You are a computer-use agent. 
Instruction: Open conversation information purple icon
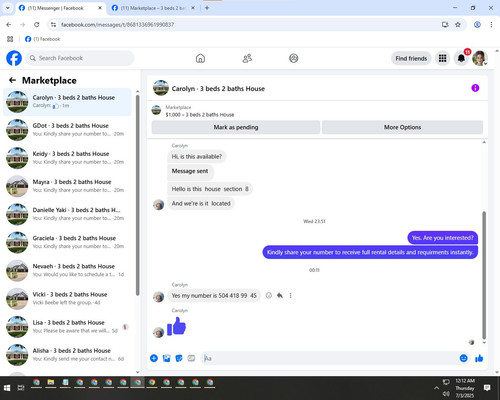click(475, 88)
